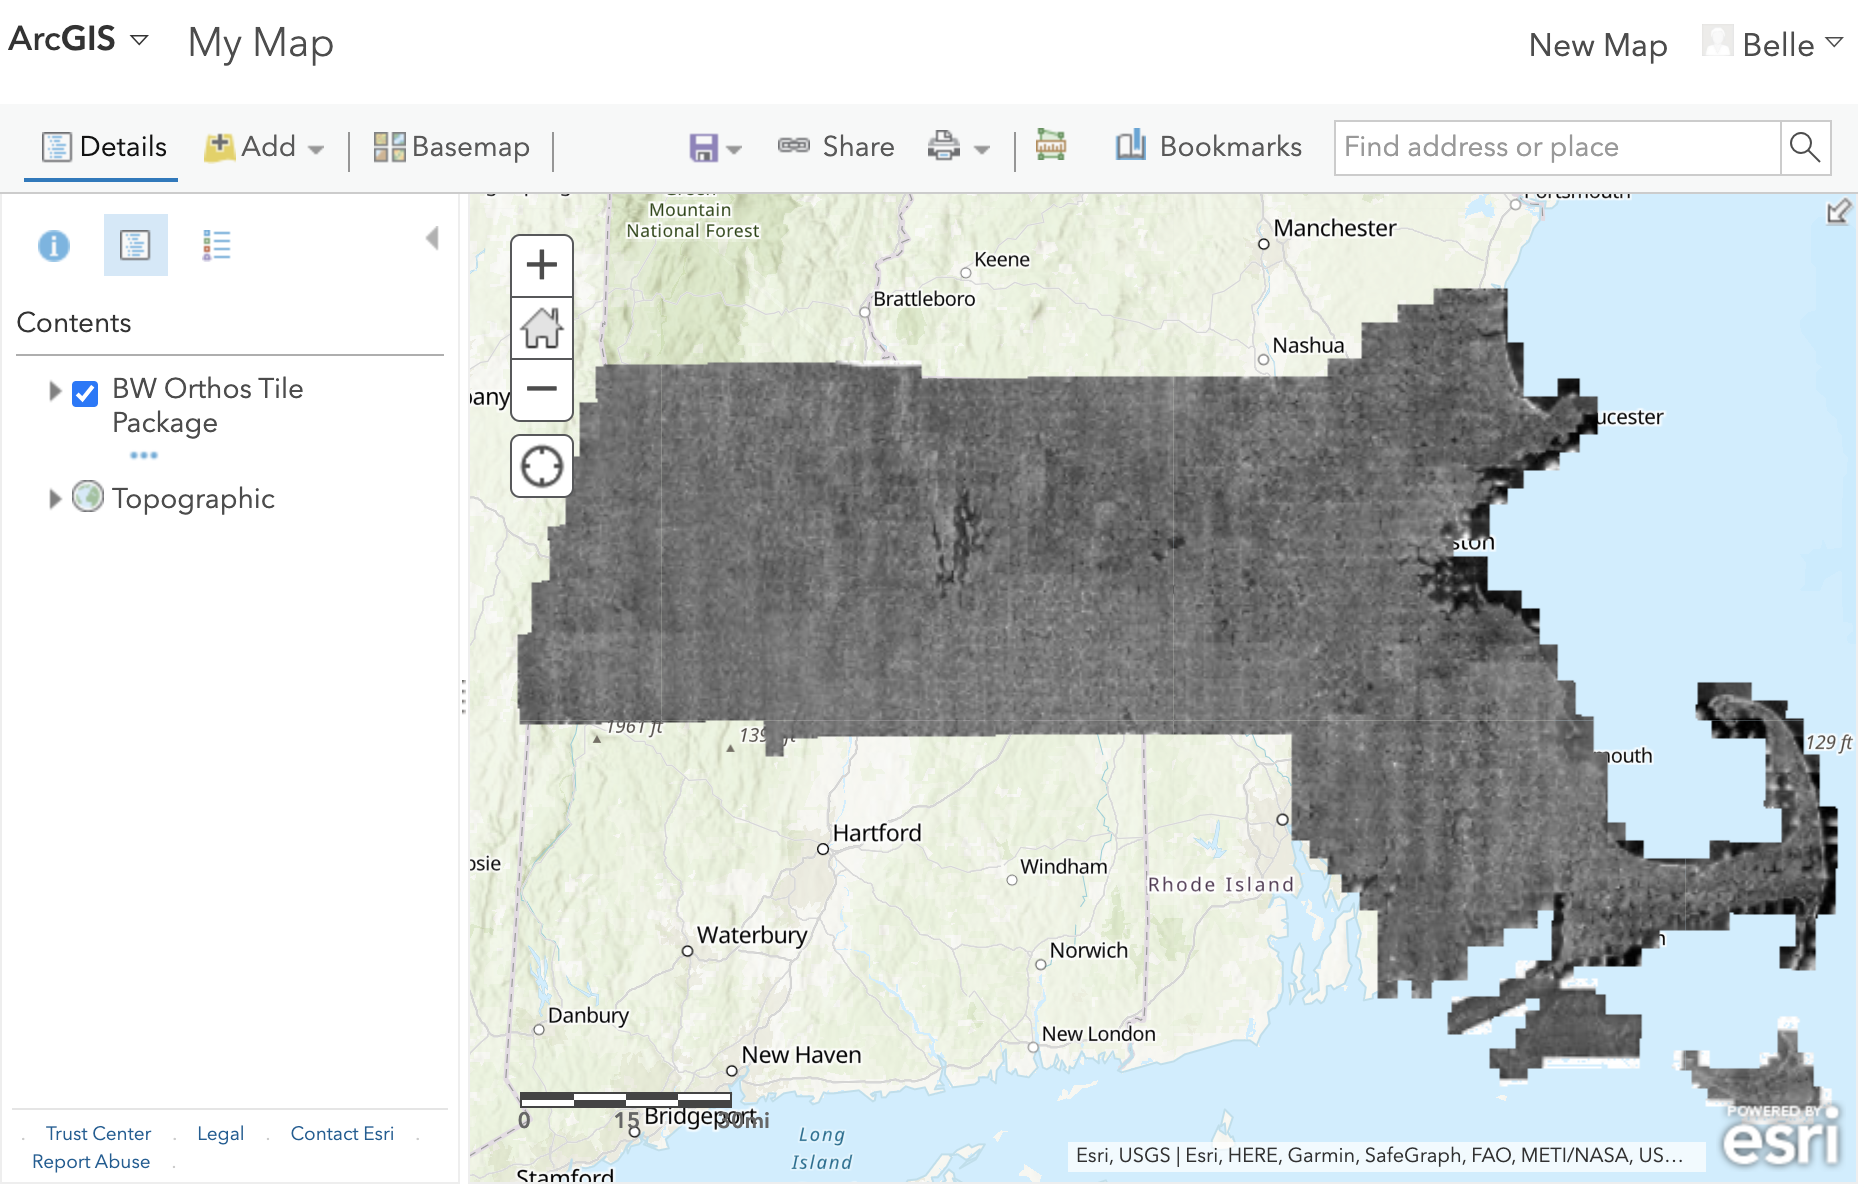Select the Topographic basemap entry

[193, 498]
